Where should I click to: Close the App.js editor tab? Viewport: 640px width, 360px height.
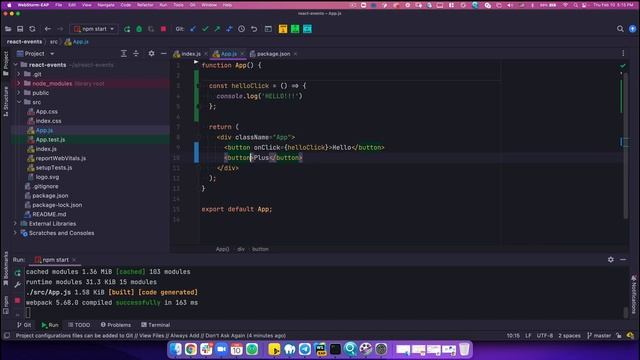pos(242,54)
